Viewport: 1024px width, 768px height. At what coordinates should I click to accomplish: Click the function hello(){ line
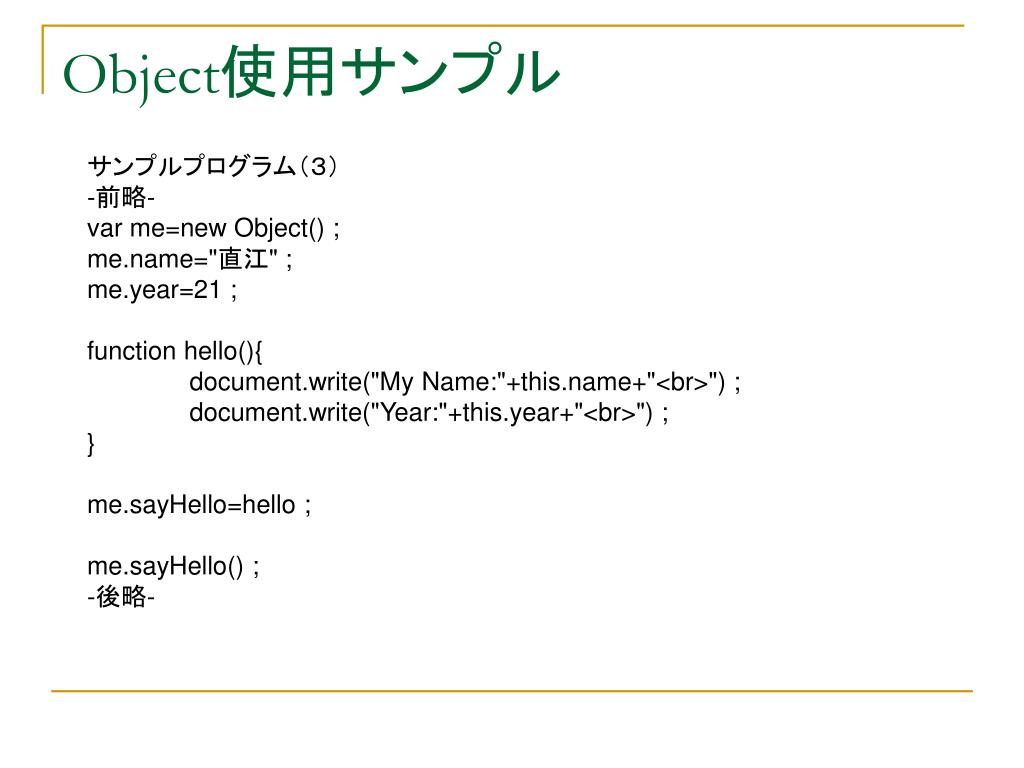[x=174, y=351]
